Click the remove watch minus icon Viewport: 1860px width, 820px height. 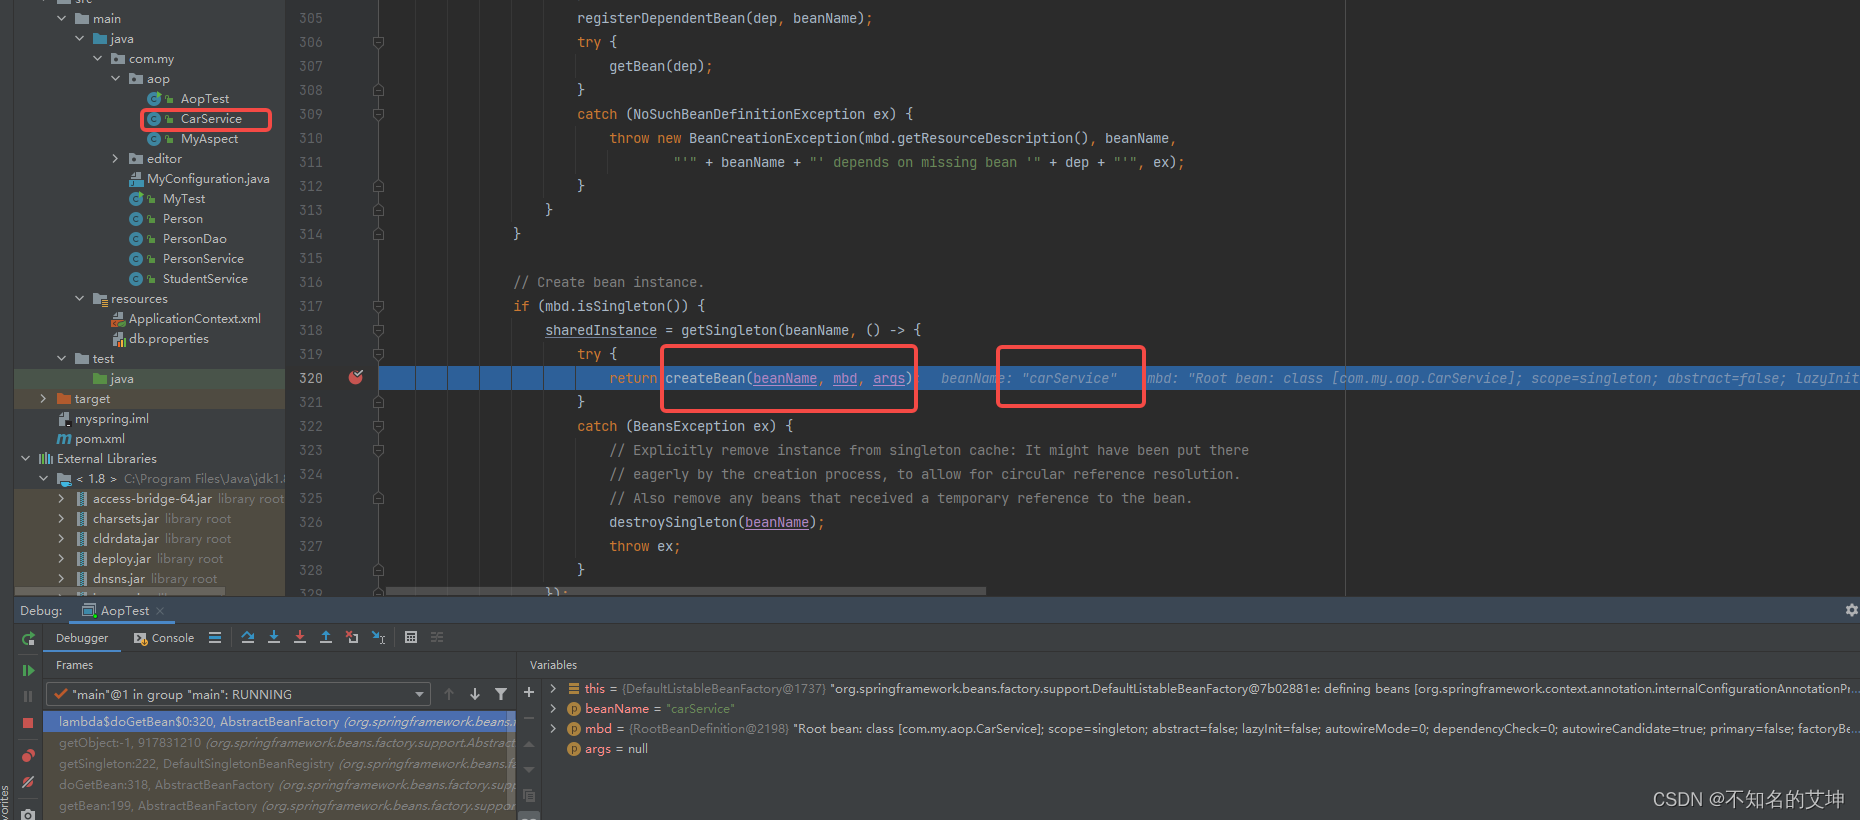tap(529, 718)
